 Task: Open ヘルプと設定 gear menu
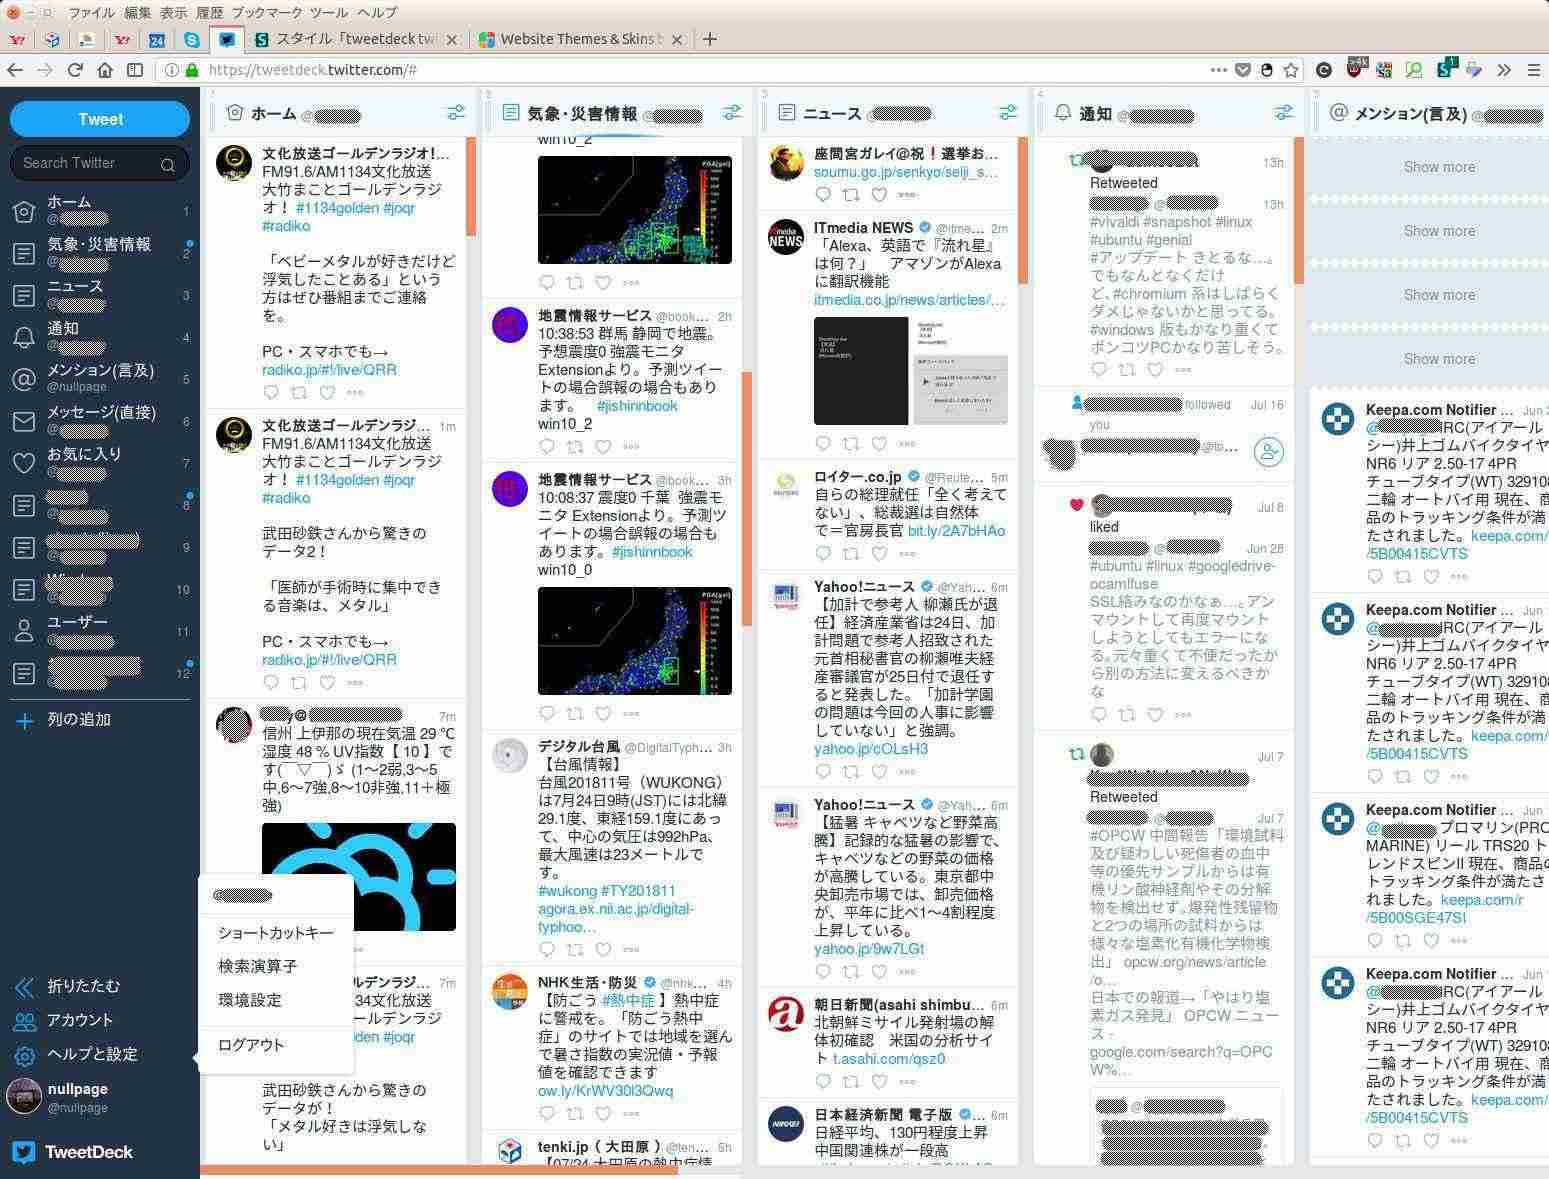pos(76,1055)
